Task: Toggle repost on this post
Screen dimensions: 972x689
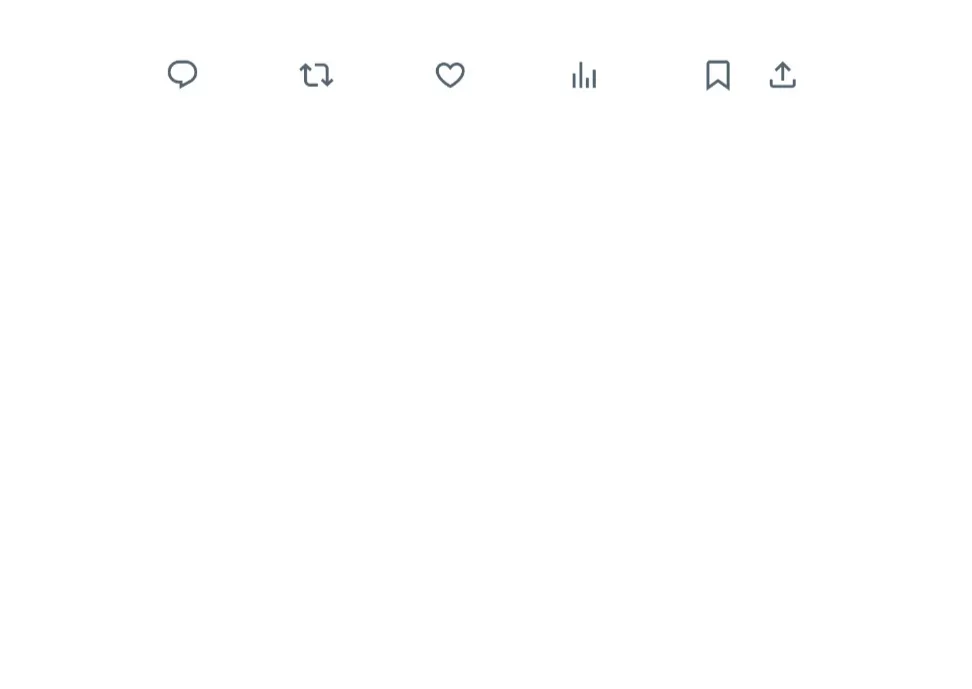Action: click(316, 75)
